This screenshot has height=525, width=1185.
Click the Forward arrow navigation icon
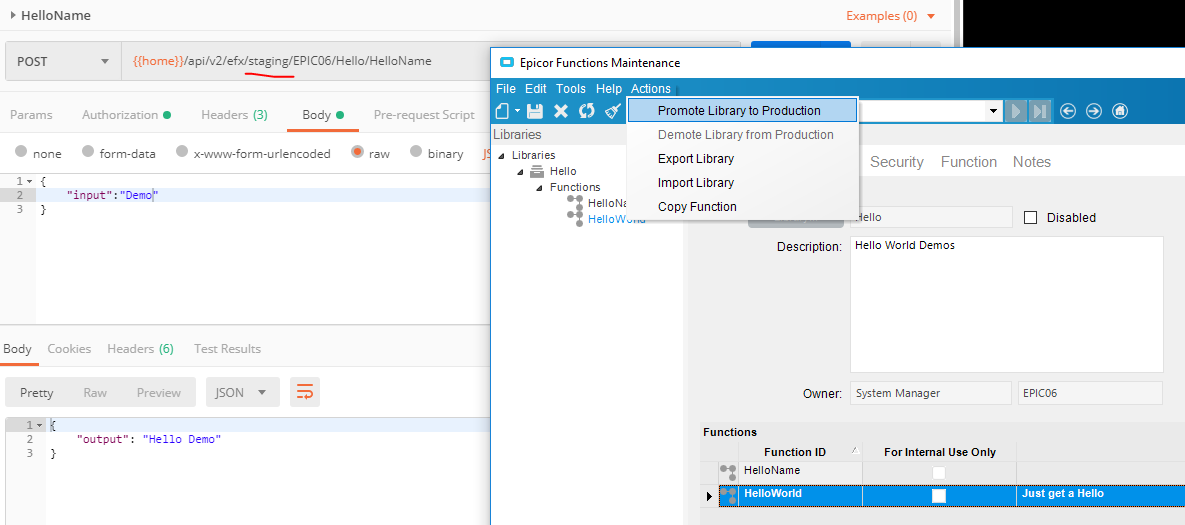[1094, 111]
